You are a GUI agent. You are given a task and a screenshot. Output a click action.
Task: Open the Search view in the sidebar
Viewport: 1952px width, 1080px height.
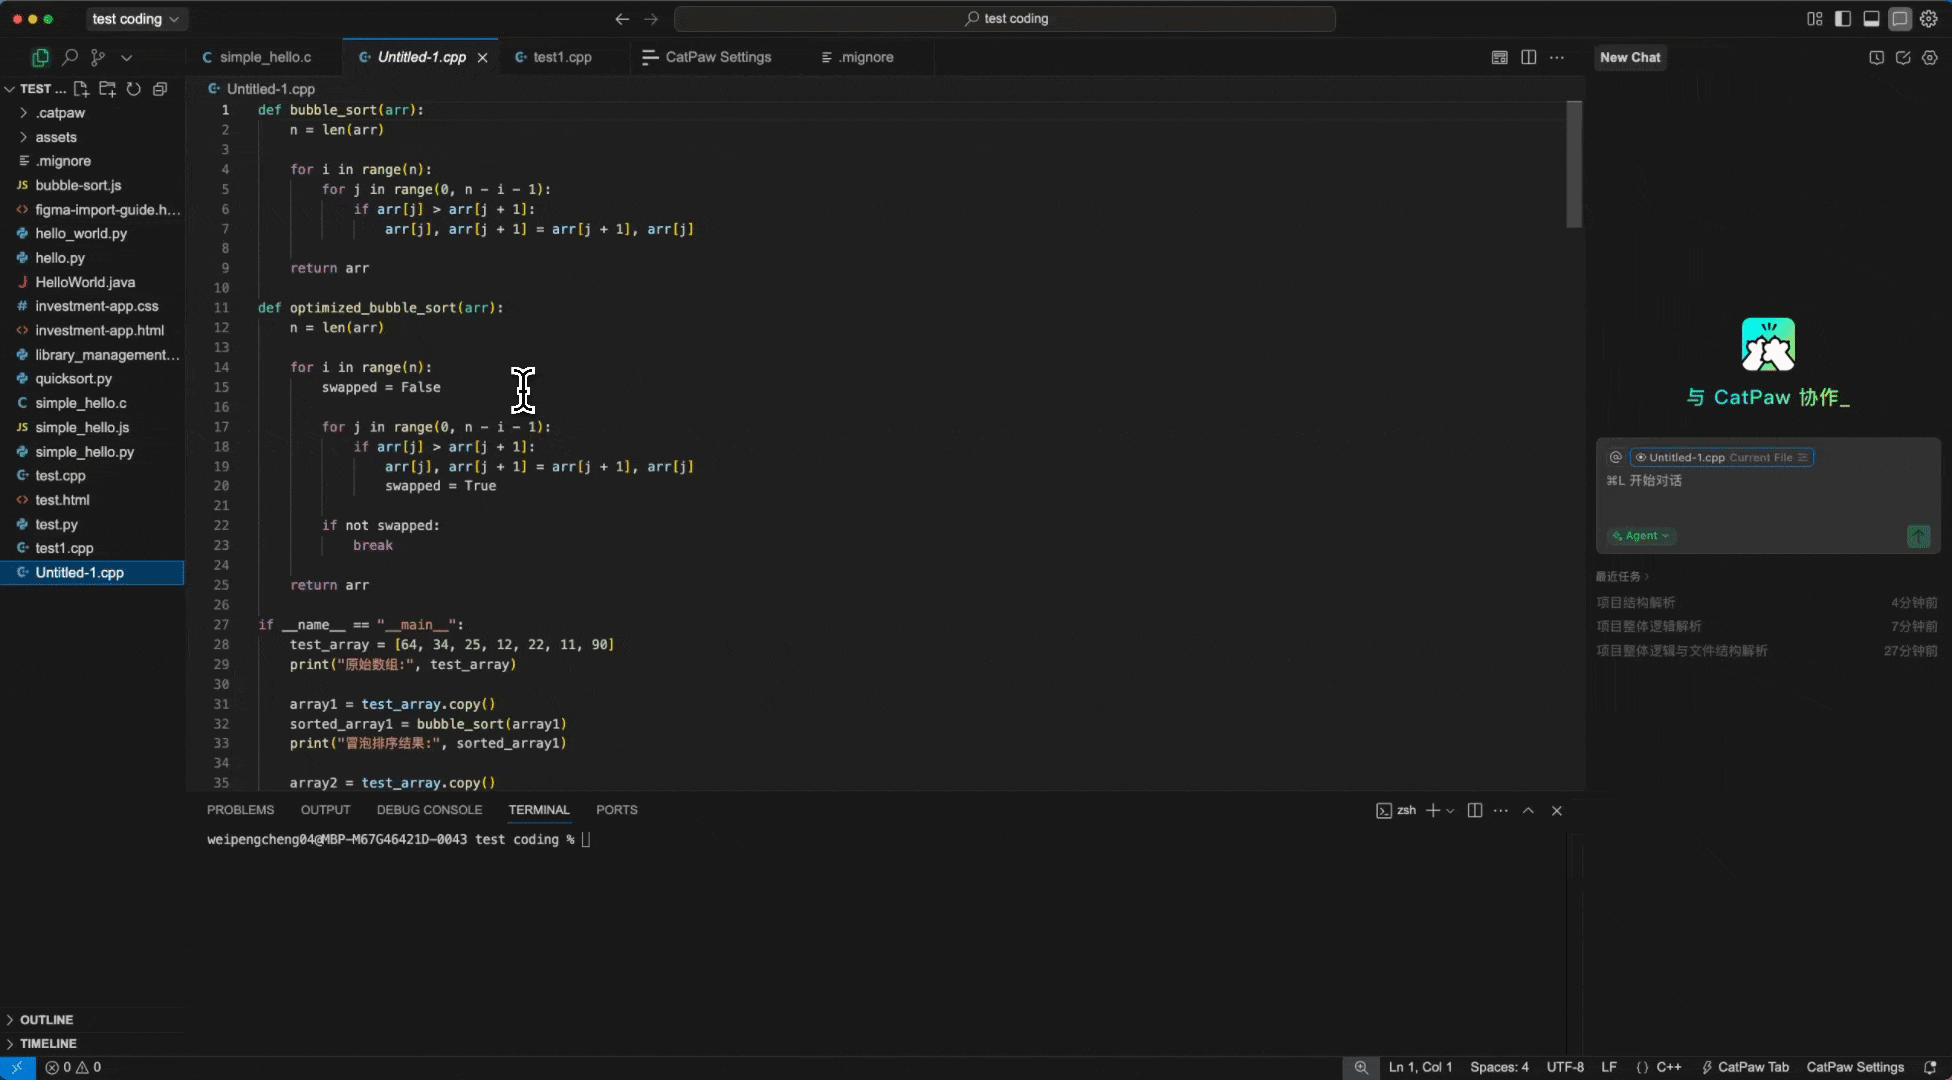pyautogui.click(x=69, y=58)
